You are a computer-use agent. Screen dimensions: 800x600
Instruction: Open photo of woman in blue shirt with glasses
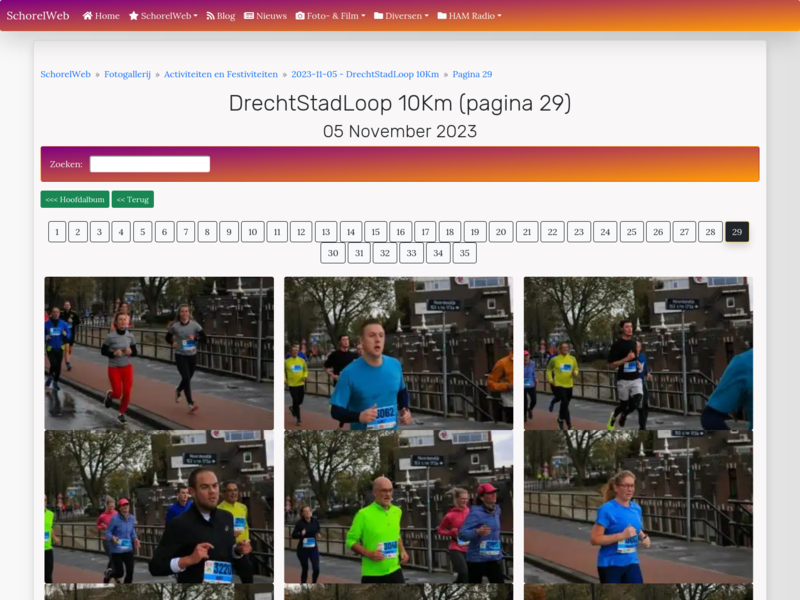pos(638,507)
